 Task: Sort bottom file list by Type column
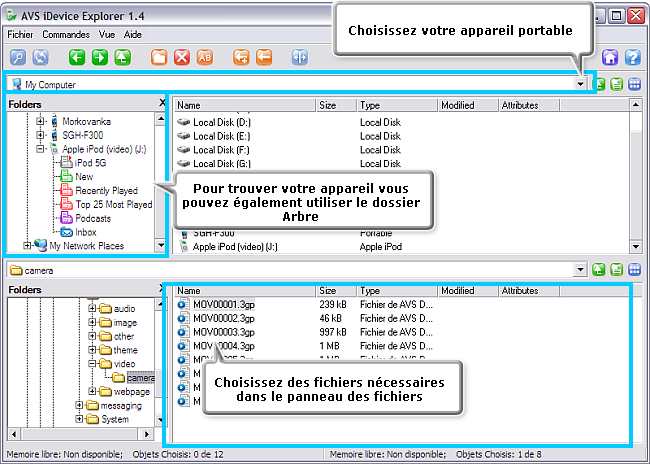click(397, 291)
